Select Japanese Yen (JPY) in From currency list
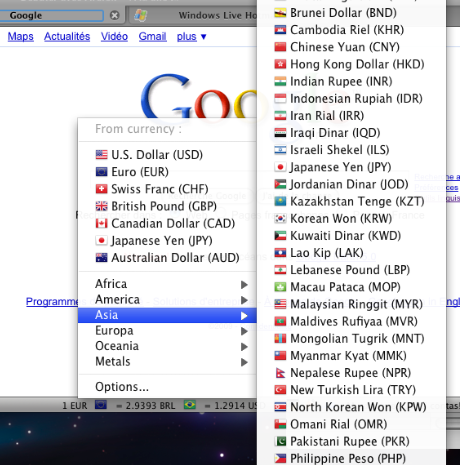This screenshot has width=460, height=465. tap(167, 241)
